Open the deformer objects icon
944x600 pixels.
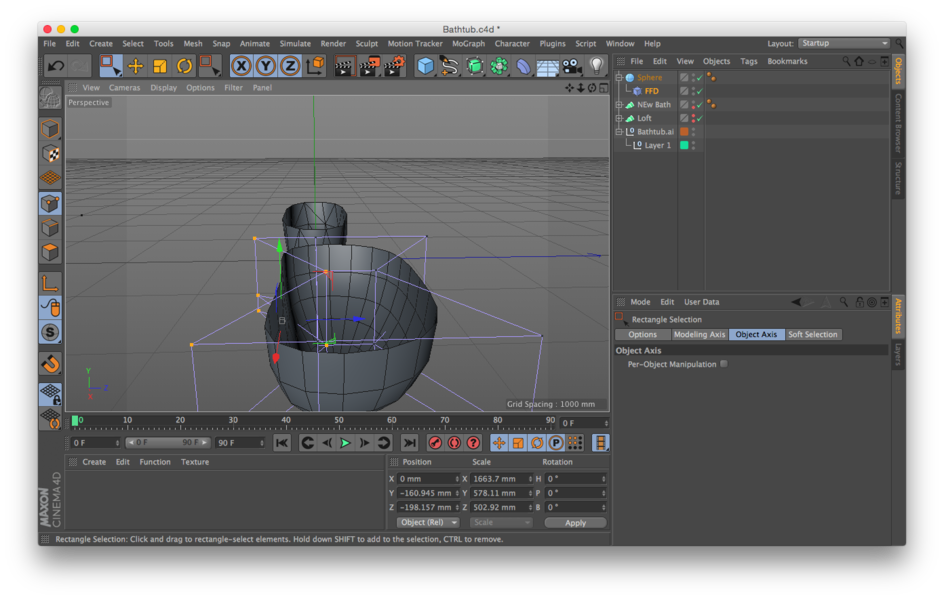click(x=523, y=66)
